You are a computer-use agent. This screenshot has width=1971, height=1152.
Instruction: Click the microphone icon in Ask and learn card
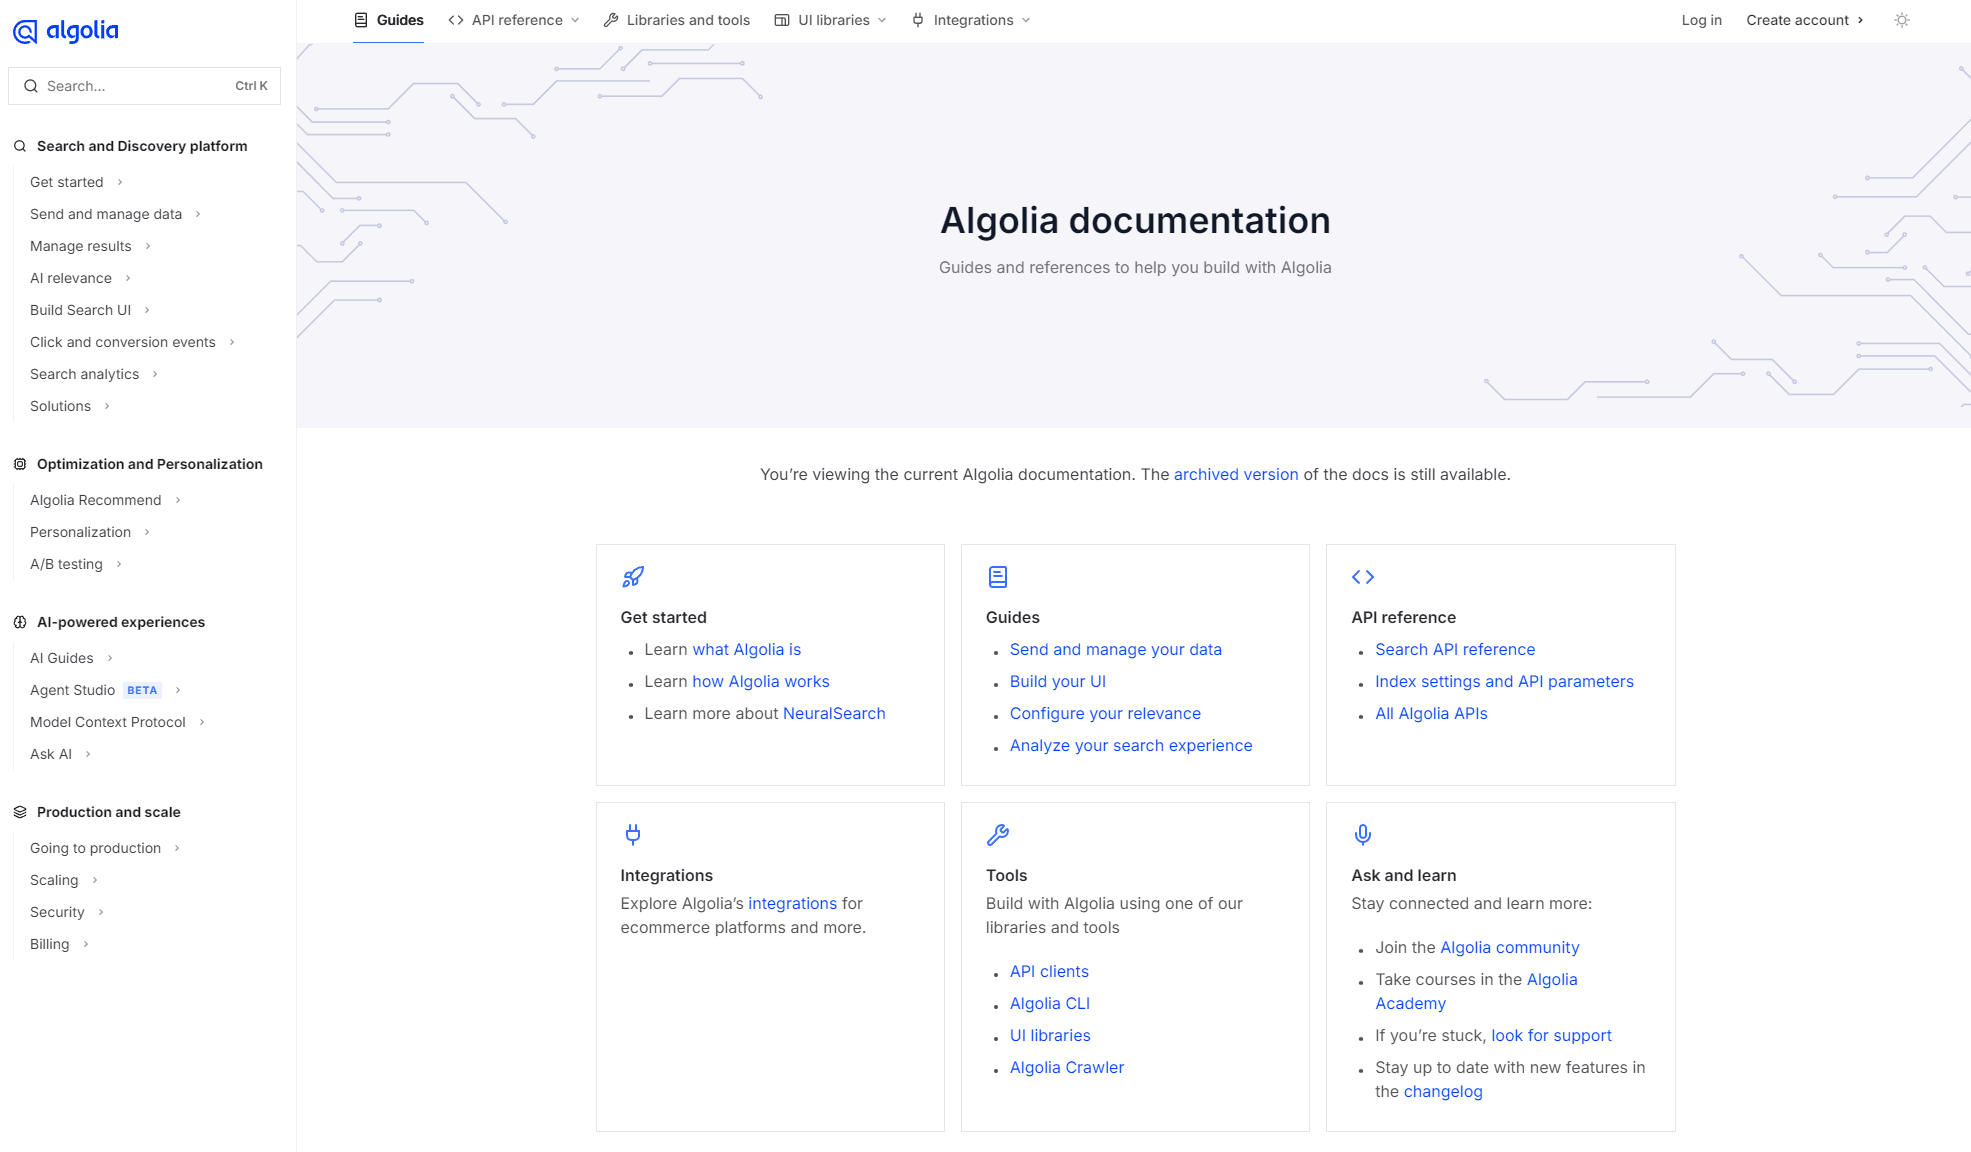pos(1362,834)
